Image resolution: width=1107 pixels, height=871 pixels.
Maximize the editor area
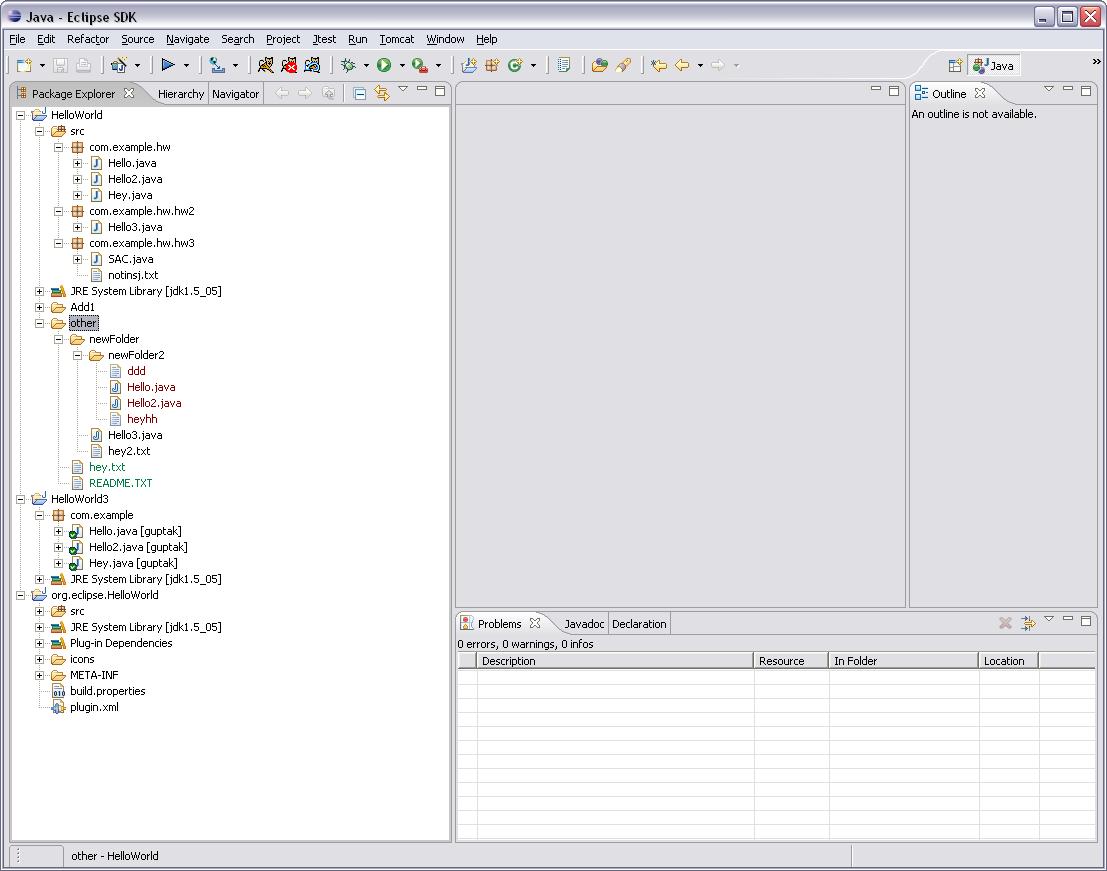point(894,90)
